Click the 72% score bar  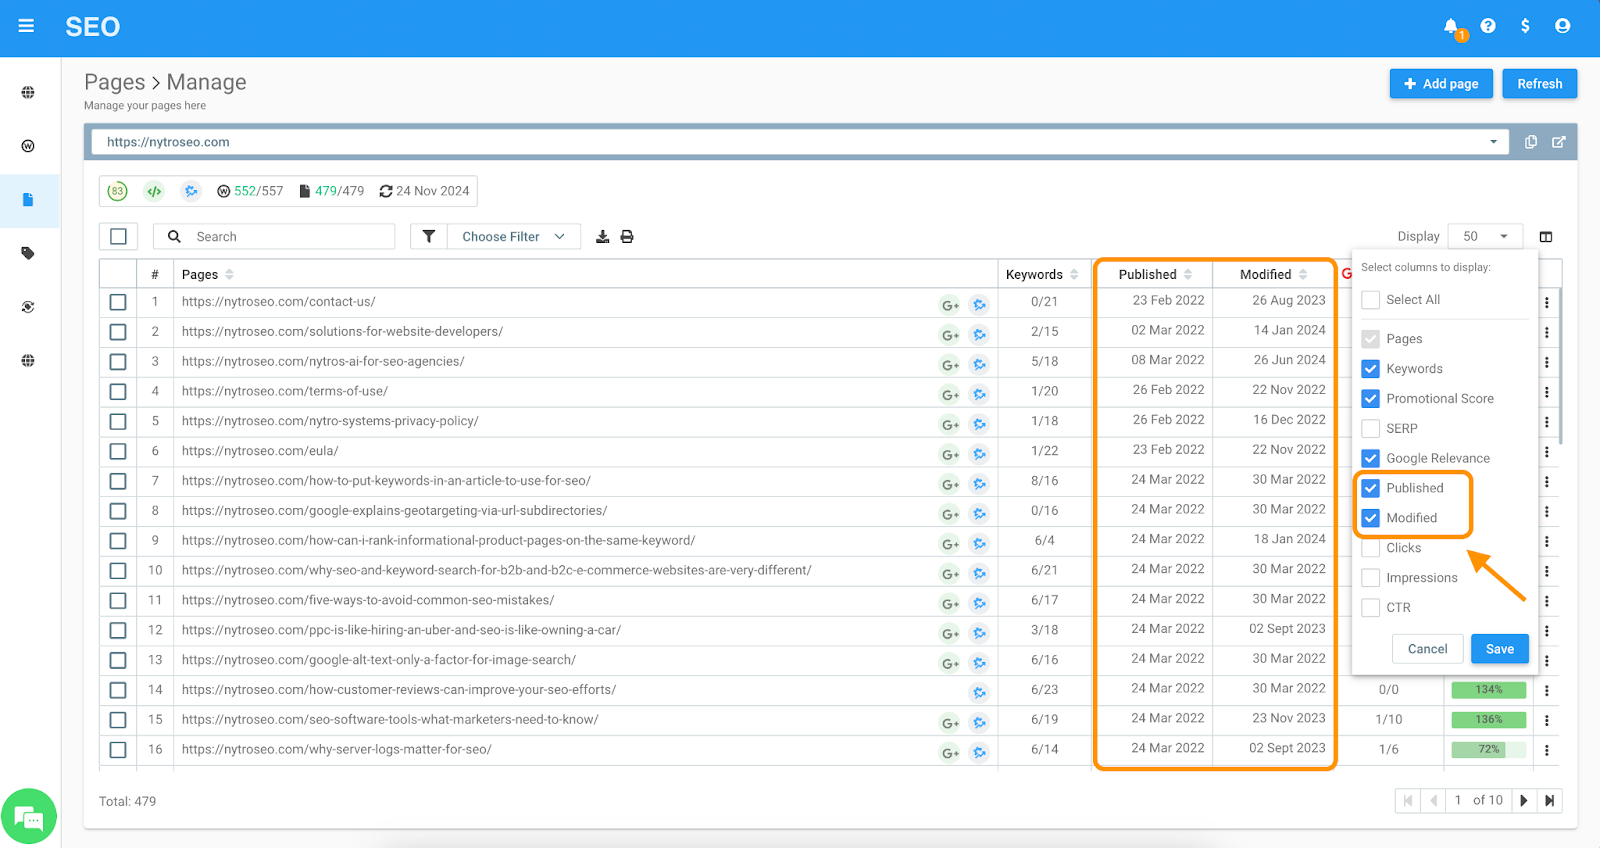coord(1489,750)
